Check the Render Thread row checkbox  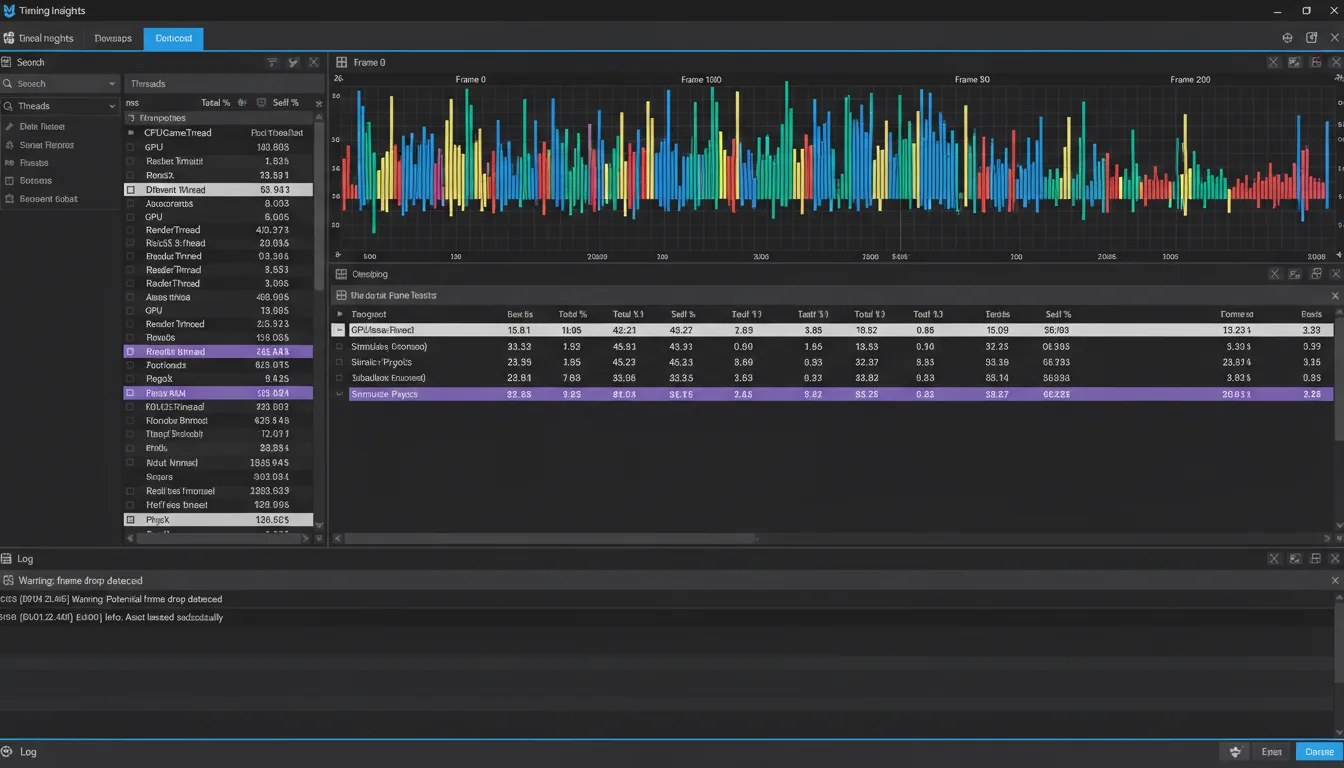tap(128, 229)
